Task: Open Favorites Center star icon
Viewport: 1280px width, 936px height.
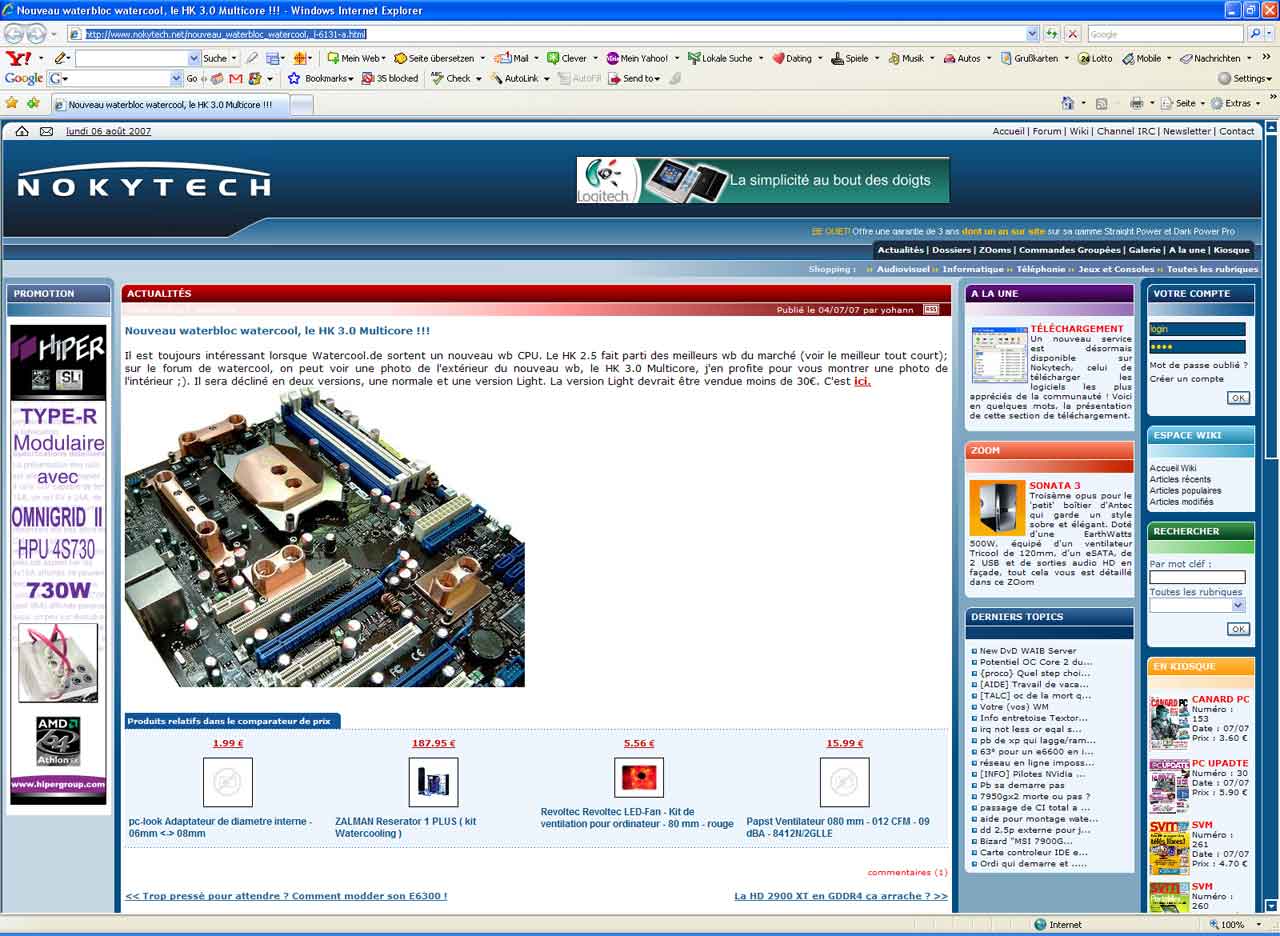Action: [12, 103]
